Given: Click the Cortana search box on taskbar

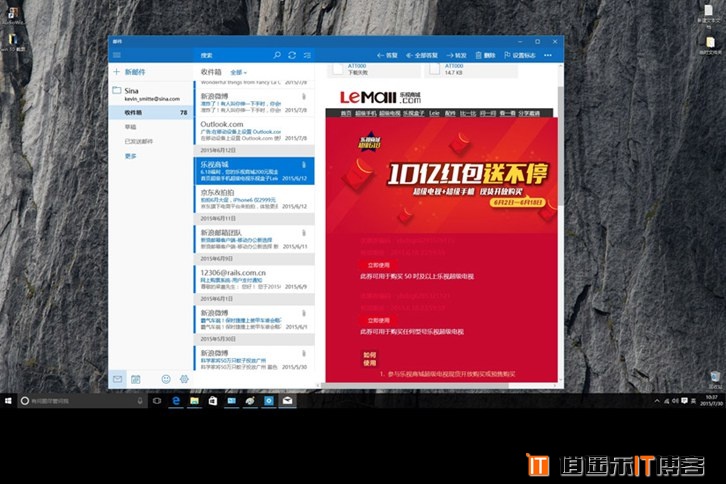Looking at the screenshot, I should click(82, 401).
